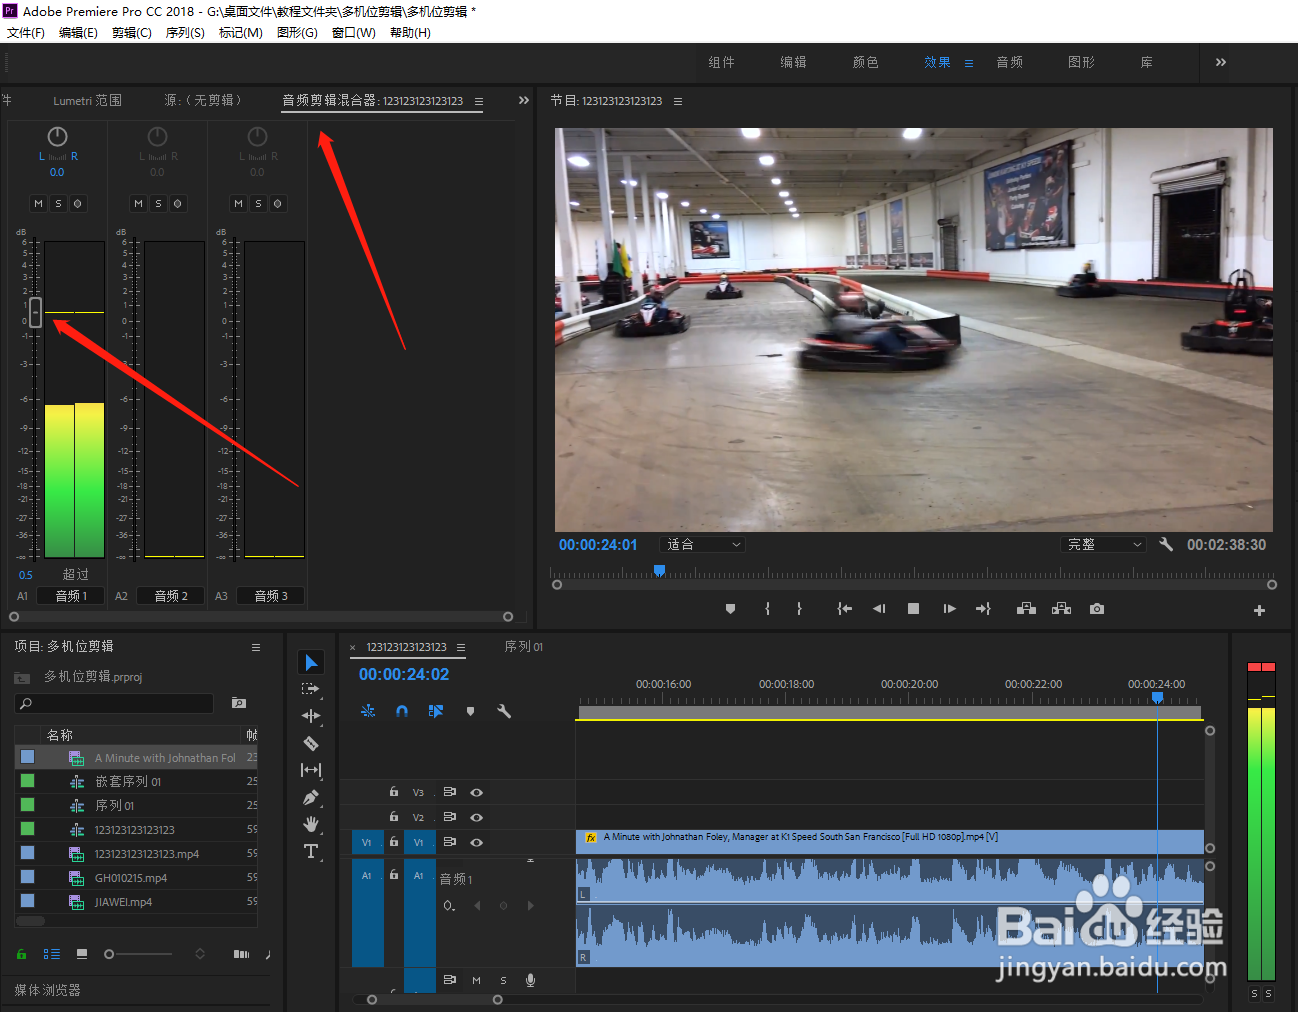Open project panel menu
The width and height of the screenshot is (1298, 1012).
tap(256, 647)
